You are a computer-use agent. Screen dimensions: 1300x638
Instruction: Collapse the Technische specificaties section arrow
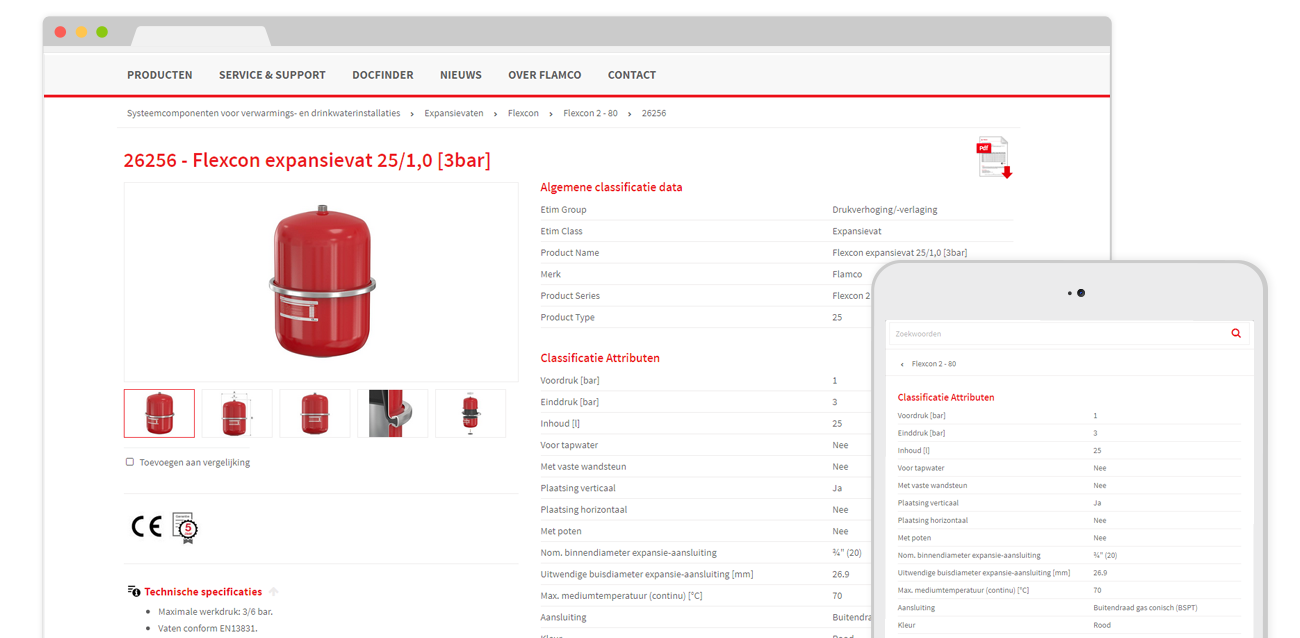(275, 589)
